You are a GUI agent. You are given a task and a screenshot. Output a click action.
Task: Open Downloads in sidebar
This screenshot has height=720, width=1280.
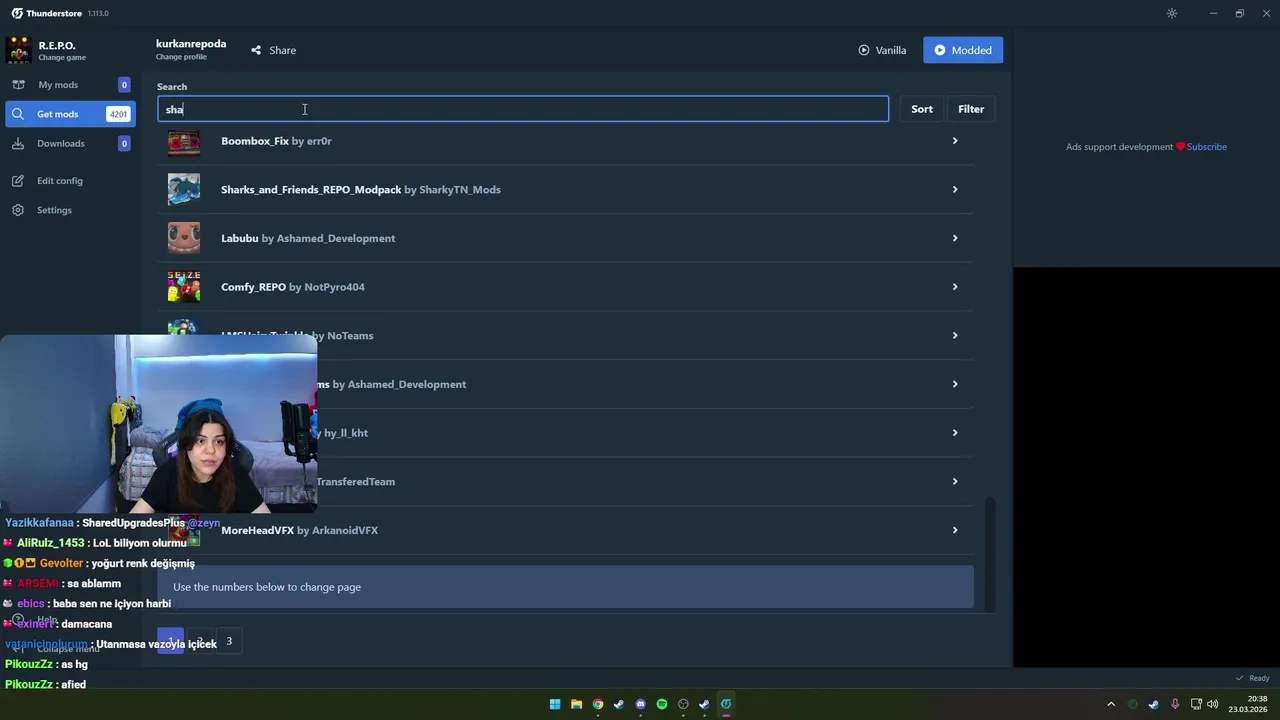[70, 143]
